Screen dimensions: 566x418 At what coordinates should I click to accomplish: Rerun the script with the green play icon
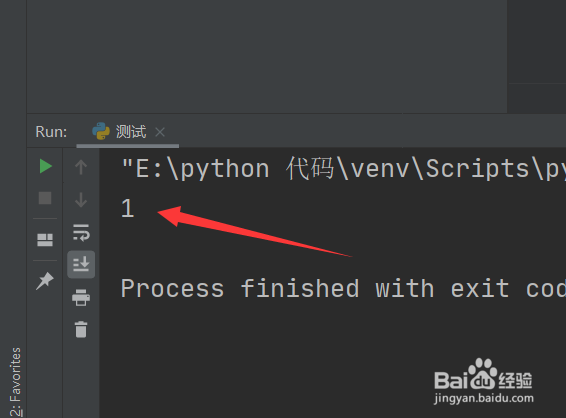[x=45, y=166]
